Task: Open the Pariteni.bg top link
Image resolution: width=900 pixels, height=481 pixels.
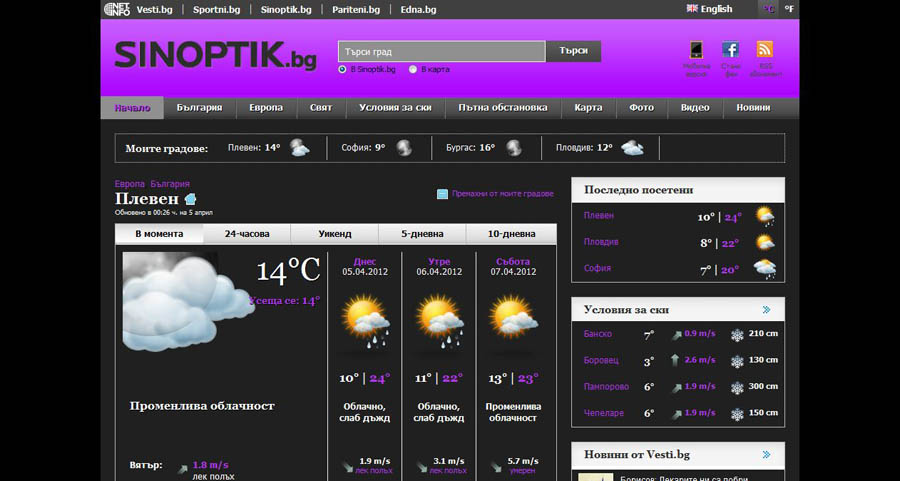Action: click(x=356, y=10)
